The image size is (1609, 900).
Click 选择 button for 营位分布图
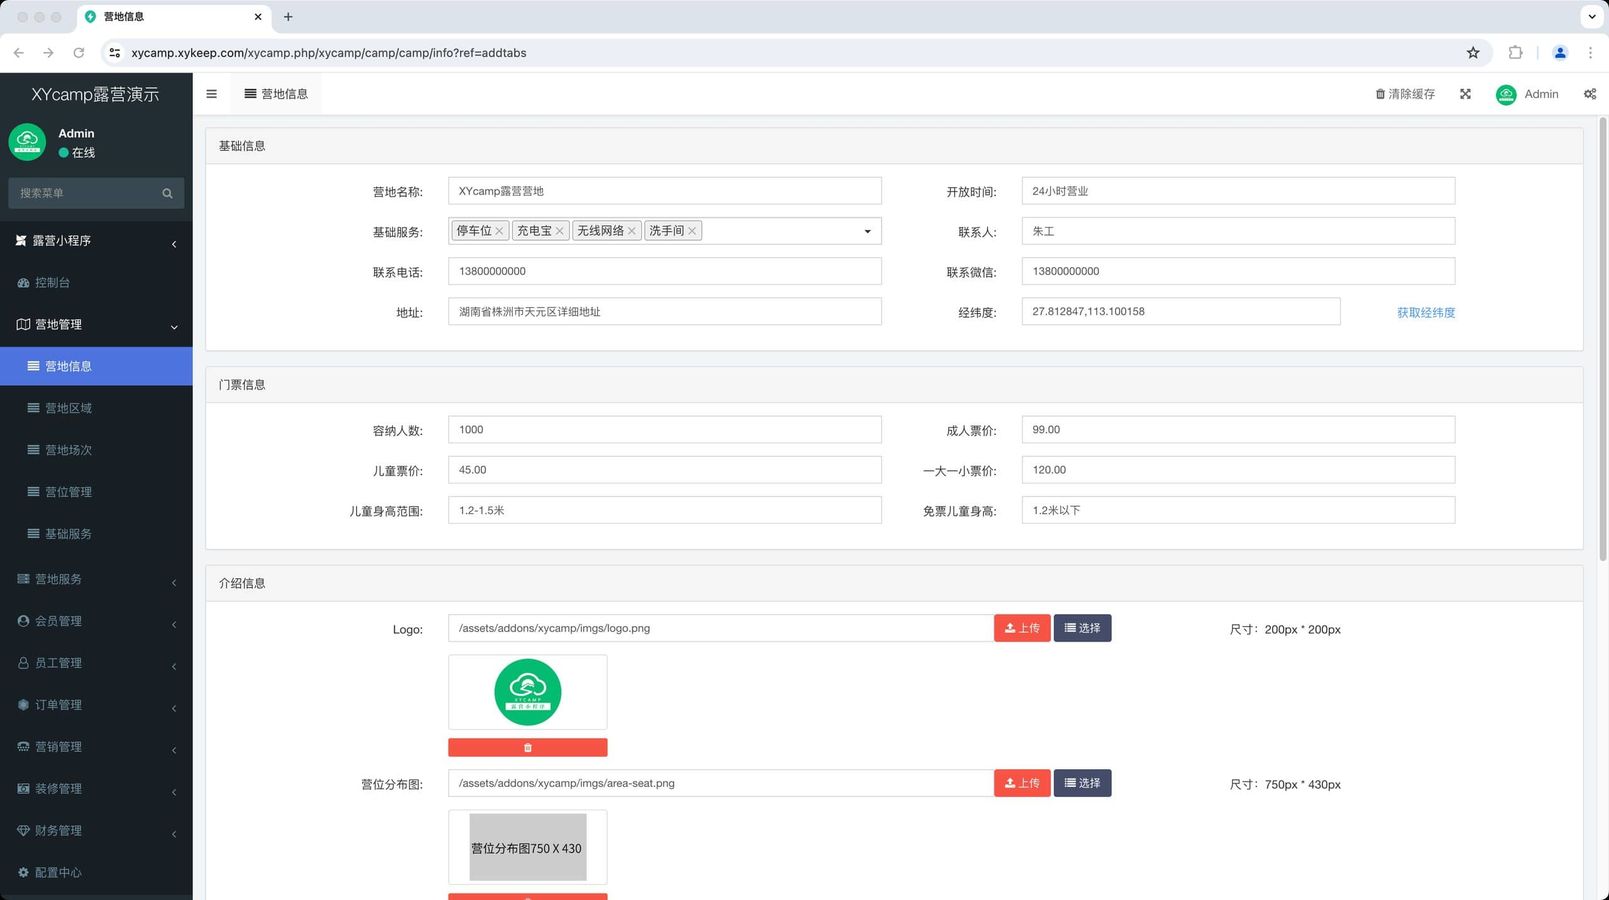coord(1082,783)
